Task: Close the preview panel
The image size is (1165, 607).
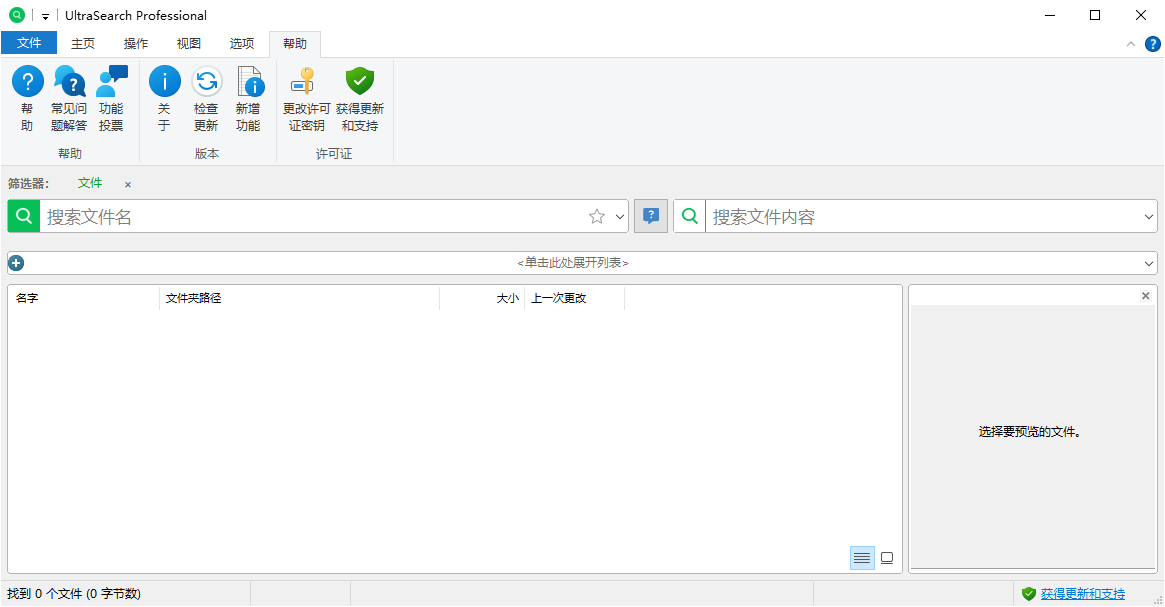Action: [x=1146, y=296]
